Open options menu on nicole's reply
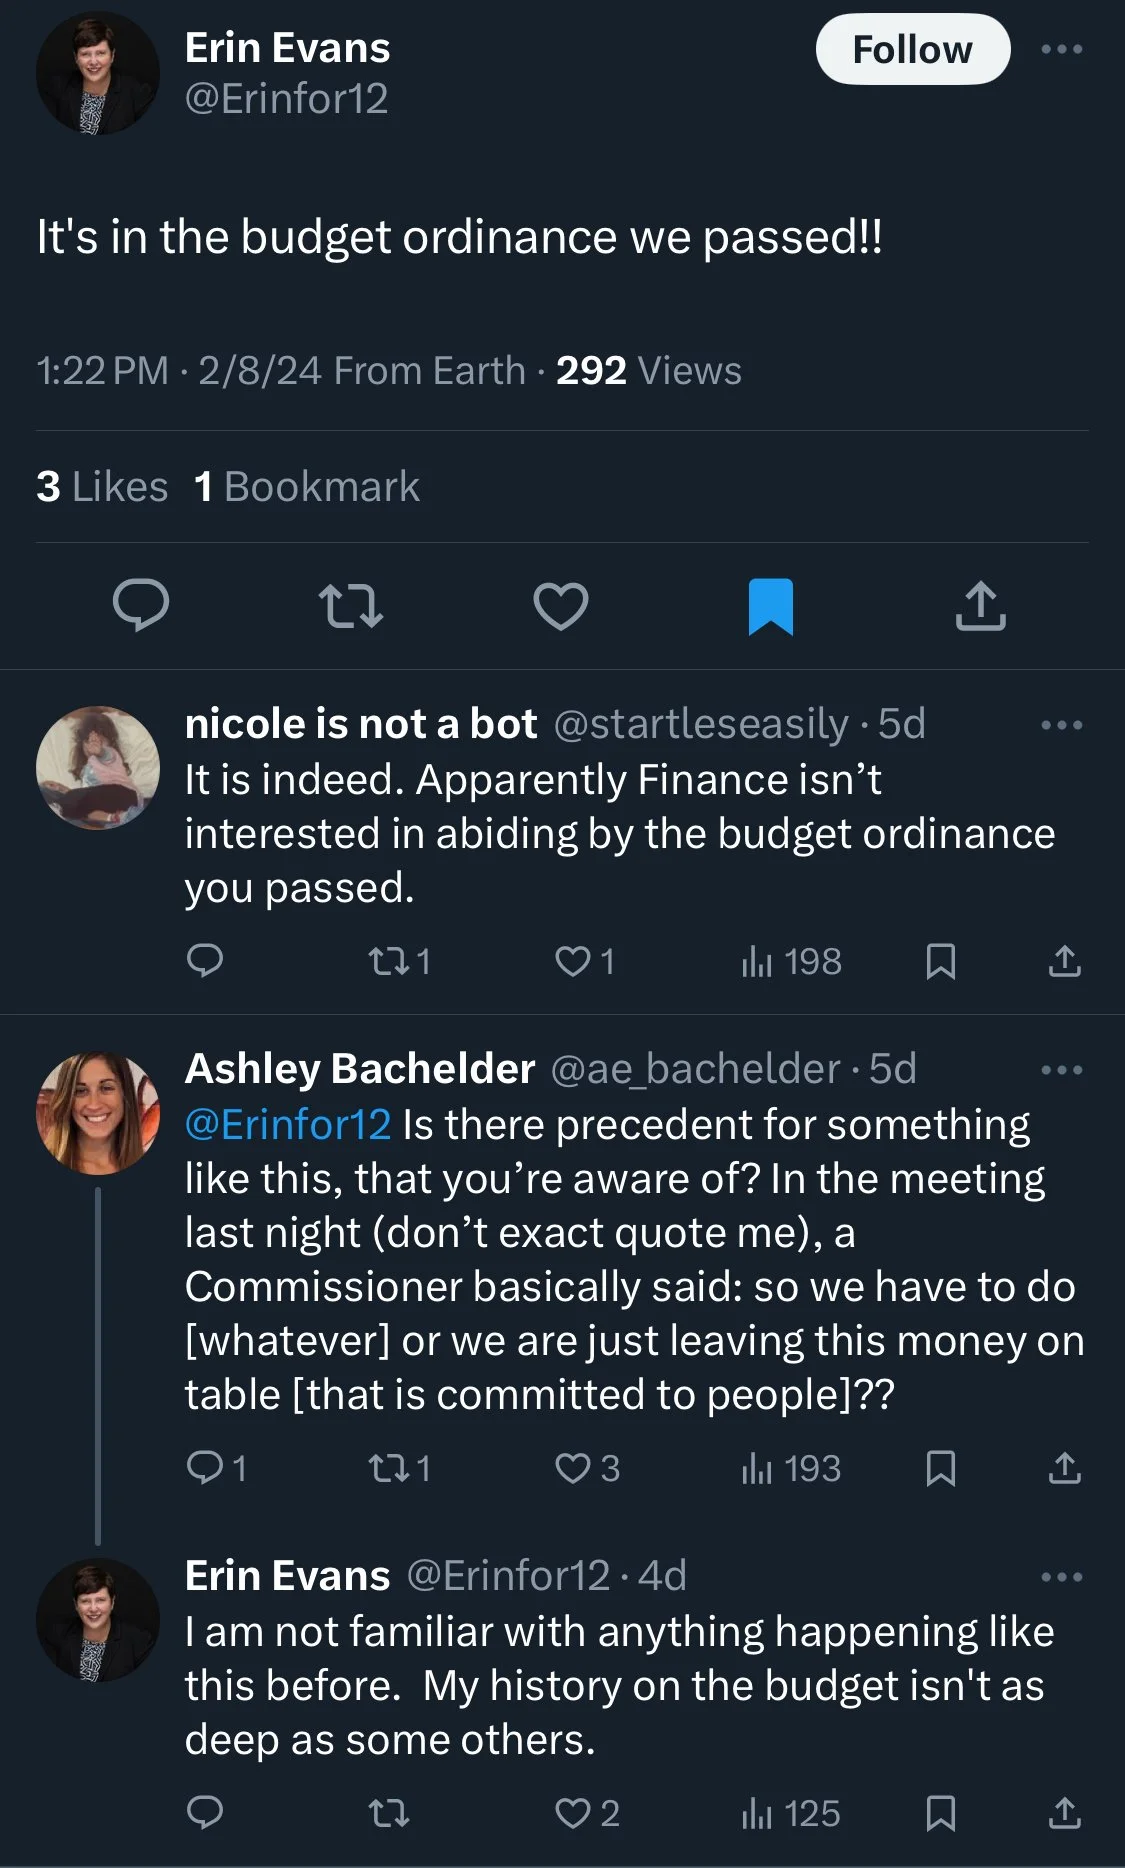This screenshot has height=1868, width=1125. point(1061,725)
